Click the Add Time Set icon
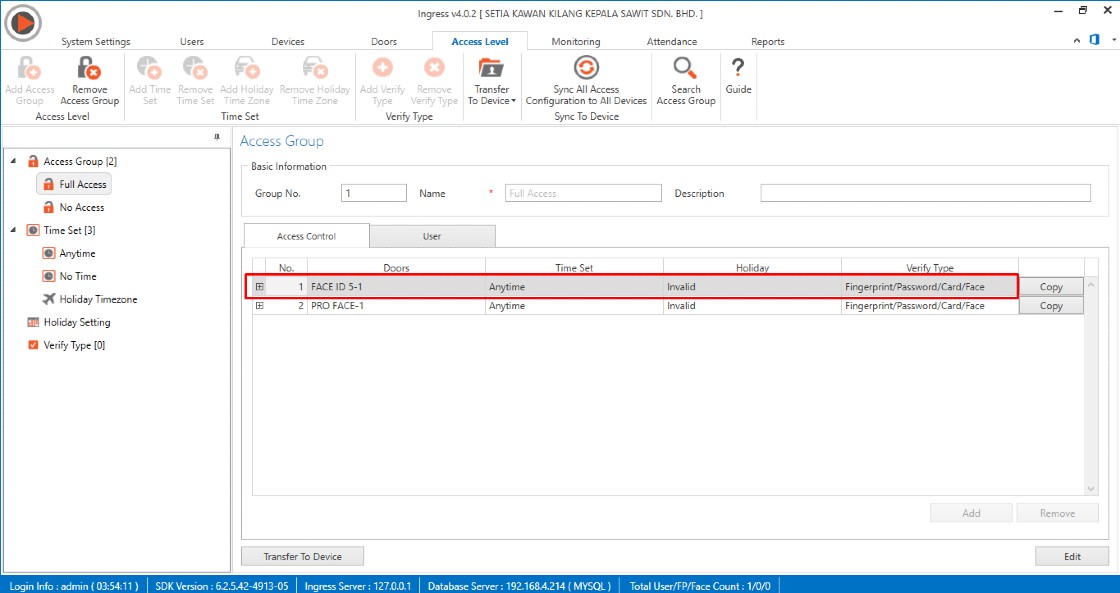This screenshot has height=593, width=1120. [x=150, y=69]
